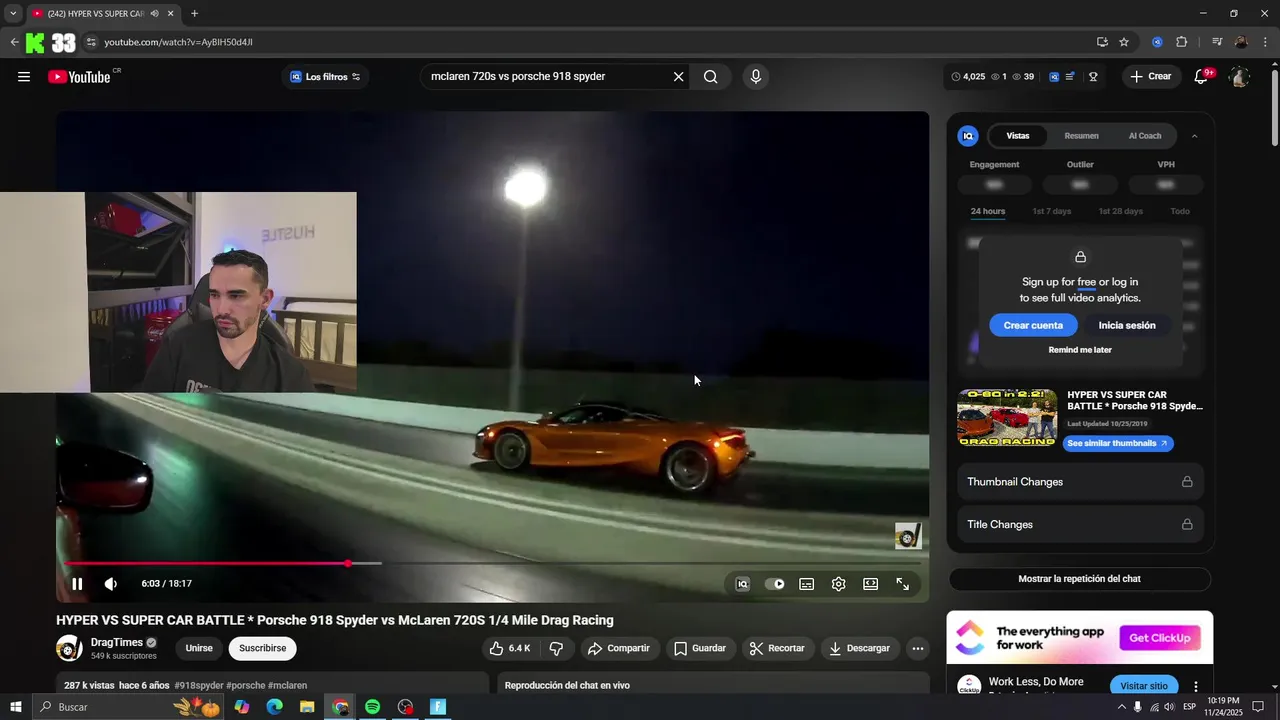Click the Recortar clip button
This screenshot has height=720, width=1280.
(x=777, y=648)
